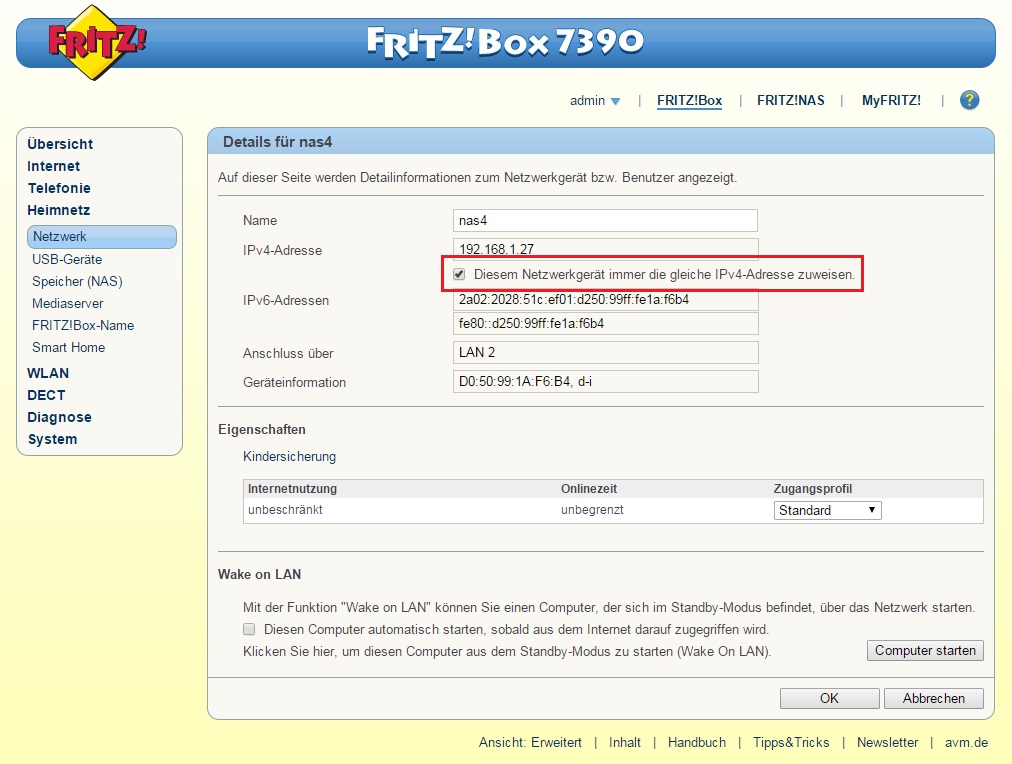Click the Name field containing nas4
The height and width of the screenshot is (764, 1012).
[605, 221]
